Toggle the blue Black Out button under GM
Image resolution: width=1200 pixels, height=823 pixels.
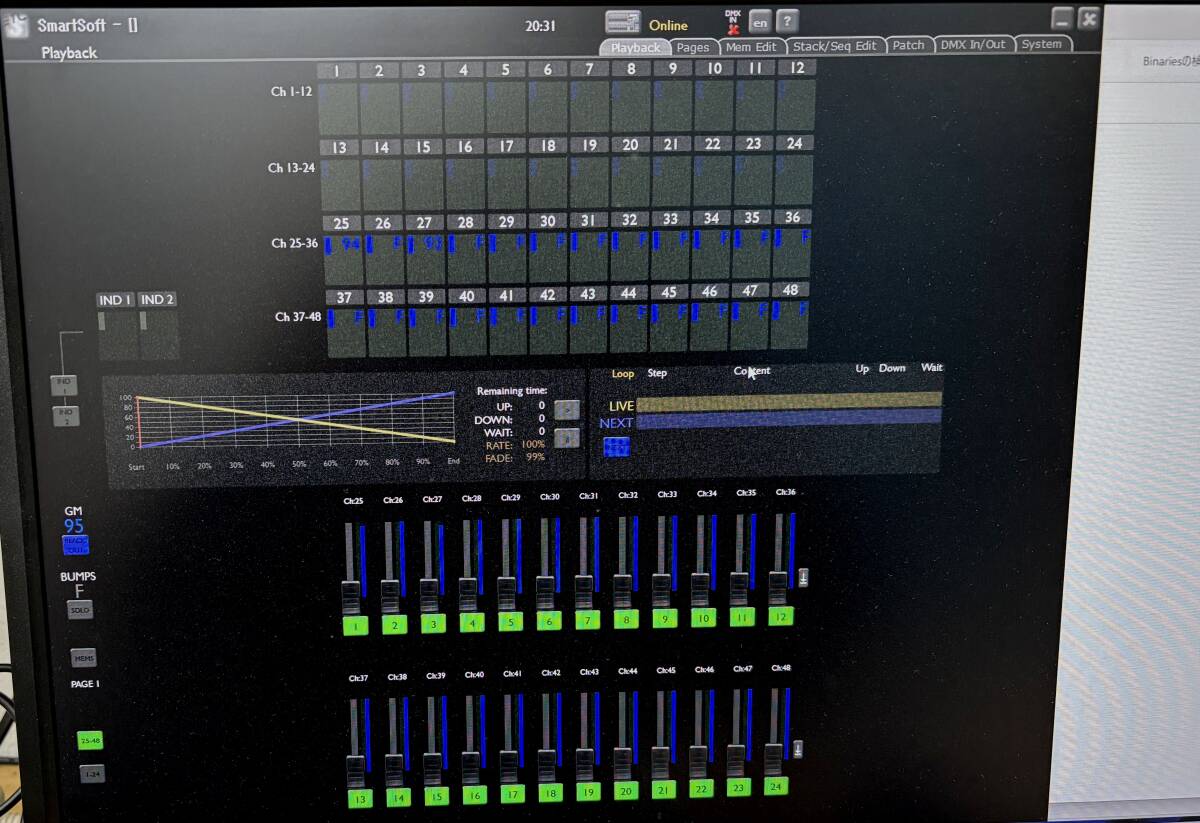coord(75,545)
